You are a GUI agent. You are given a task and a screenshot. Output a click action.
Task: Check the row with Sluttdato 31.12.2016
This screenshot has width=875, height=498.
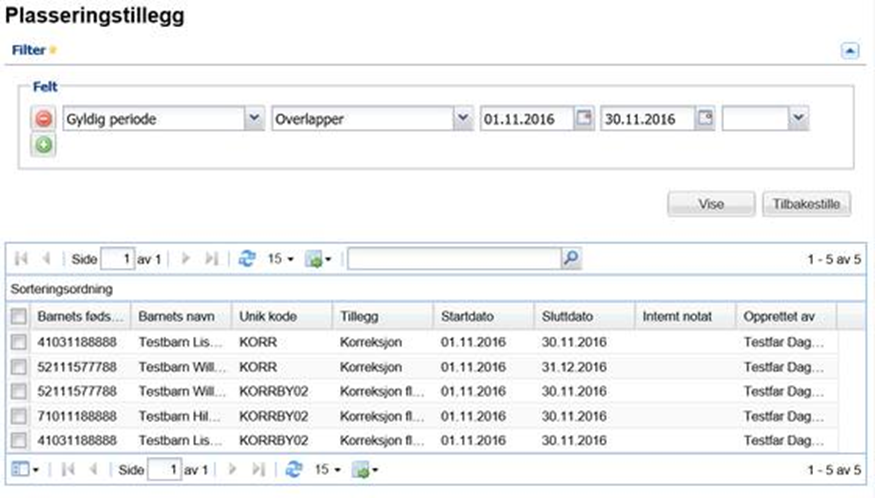click(18, 366)
